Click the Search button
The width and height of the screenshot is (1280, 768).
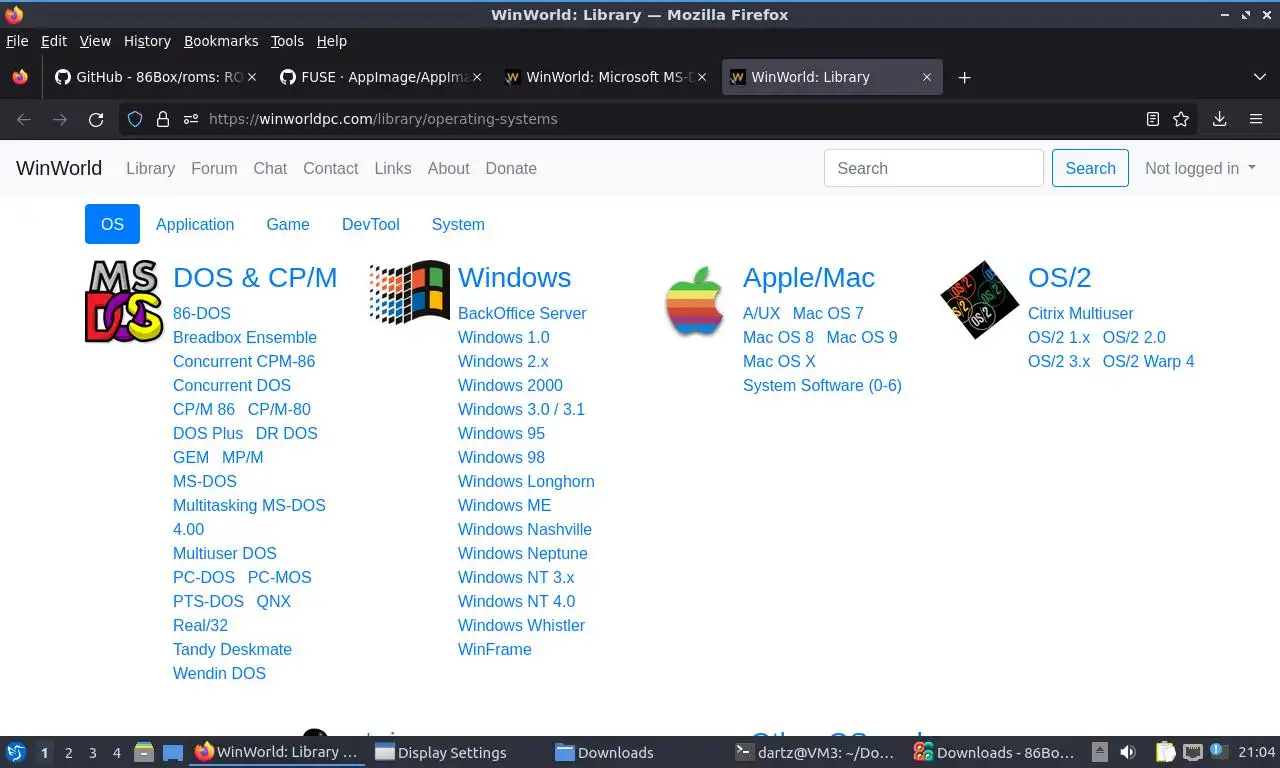tap(1090, 168)
